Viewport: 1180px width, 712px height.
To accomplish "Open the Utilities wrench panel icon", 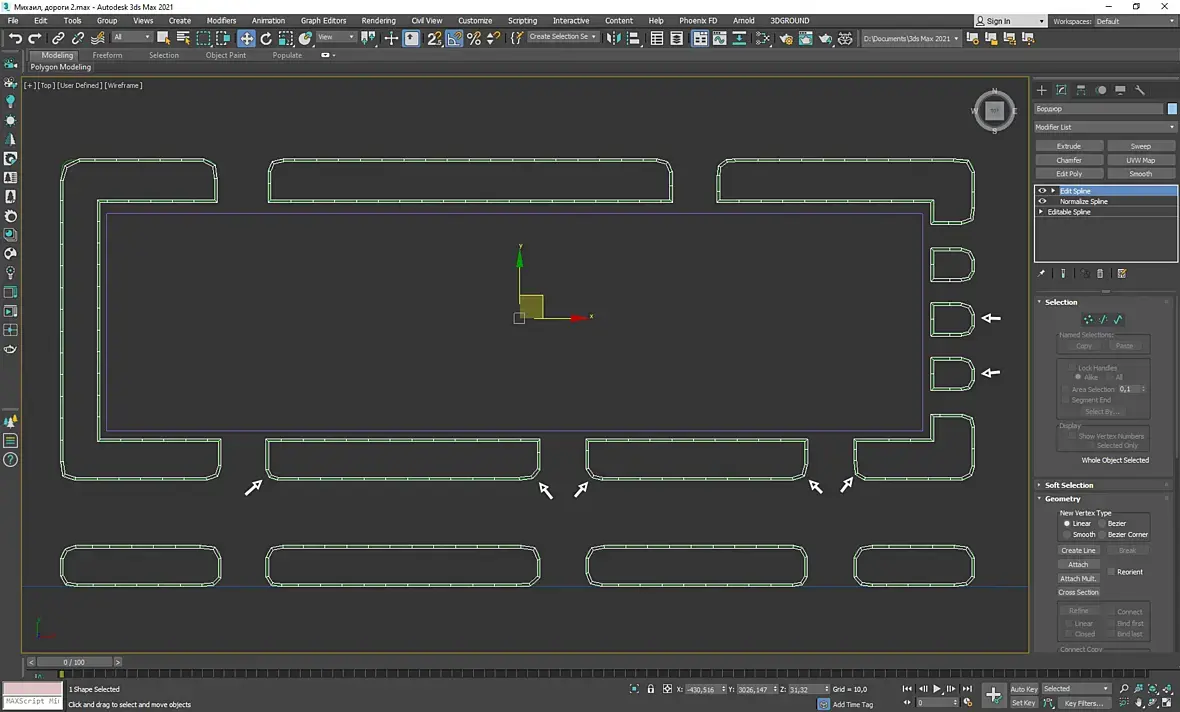I will pos(1139,90).
